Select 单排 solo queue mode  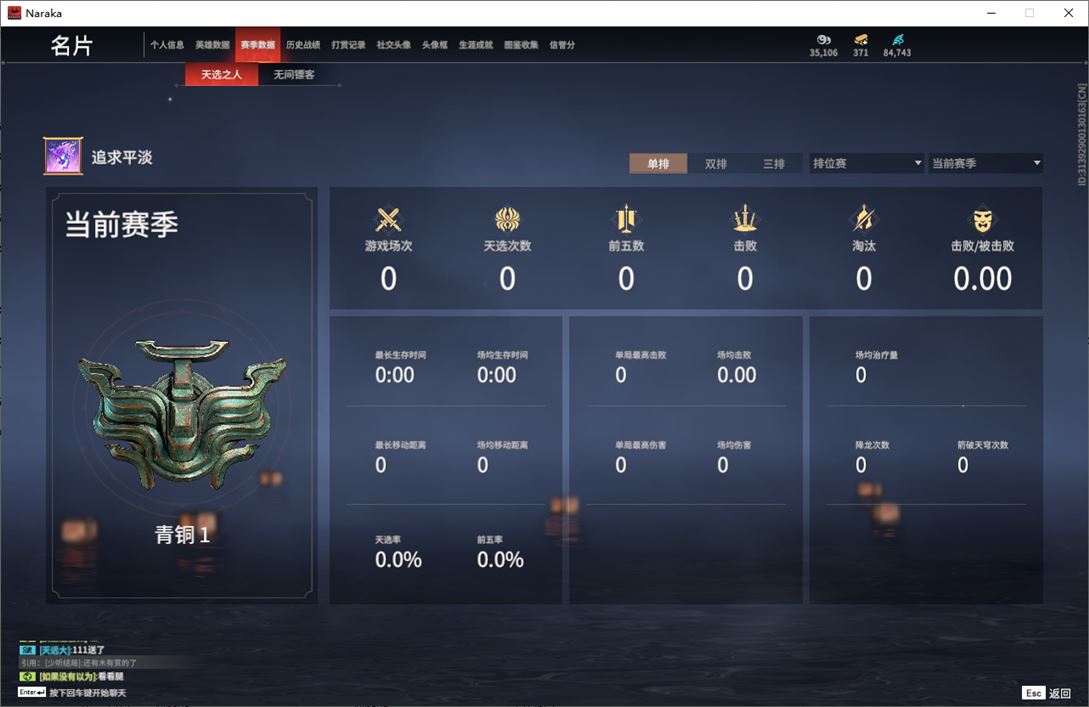click(658, 163)
